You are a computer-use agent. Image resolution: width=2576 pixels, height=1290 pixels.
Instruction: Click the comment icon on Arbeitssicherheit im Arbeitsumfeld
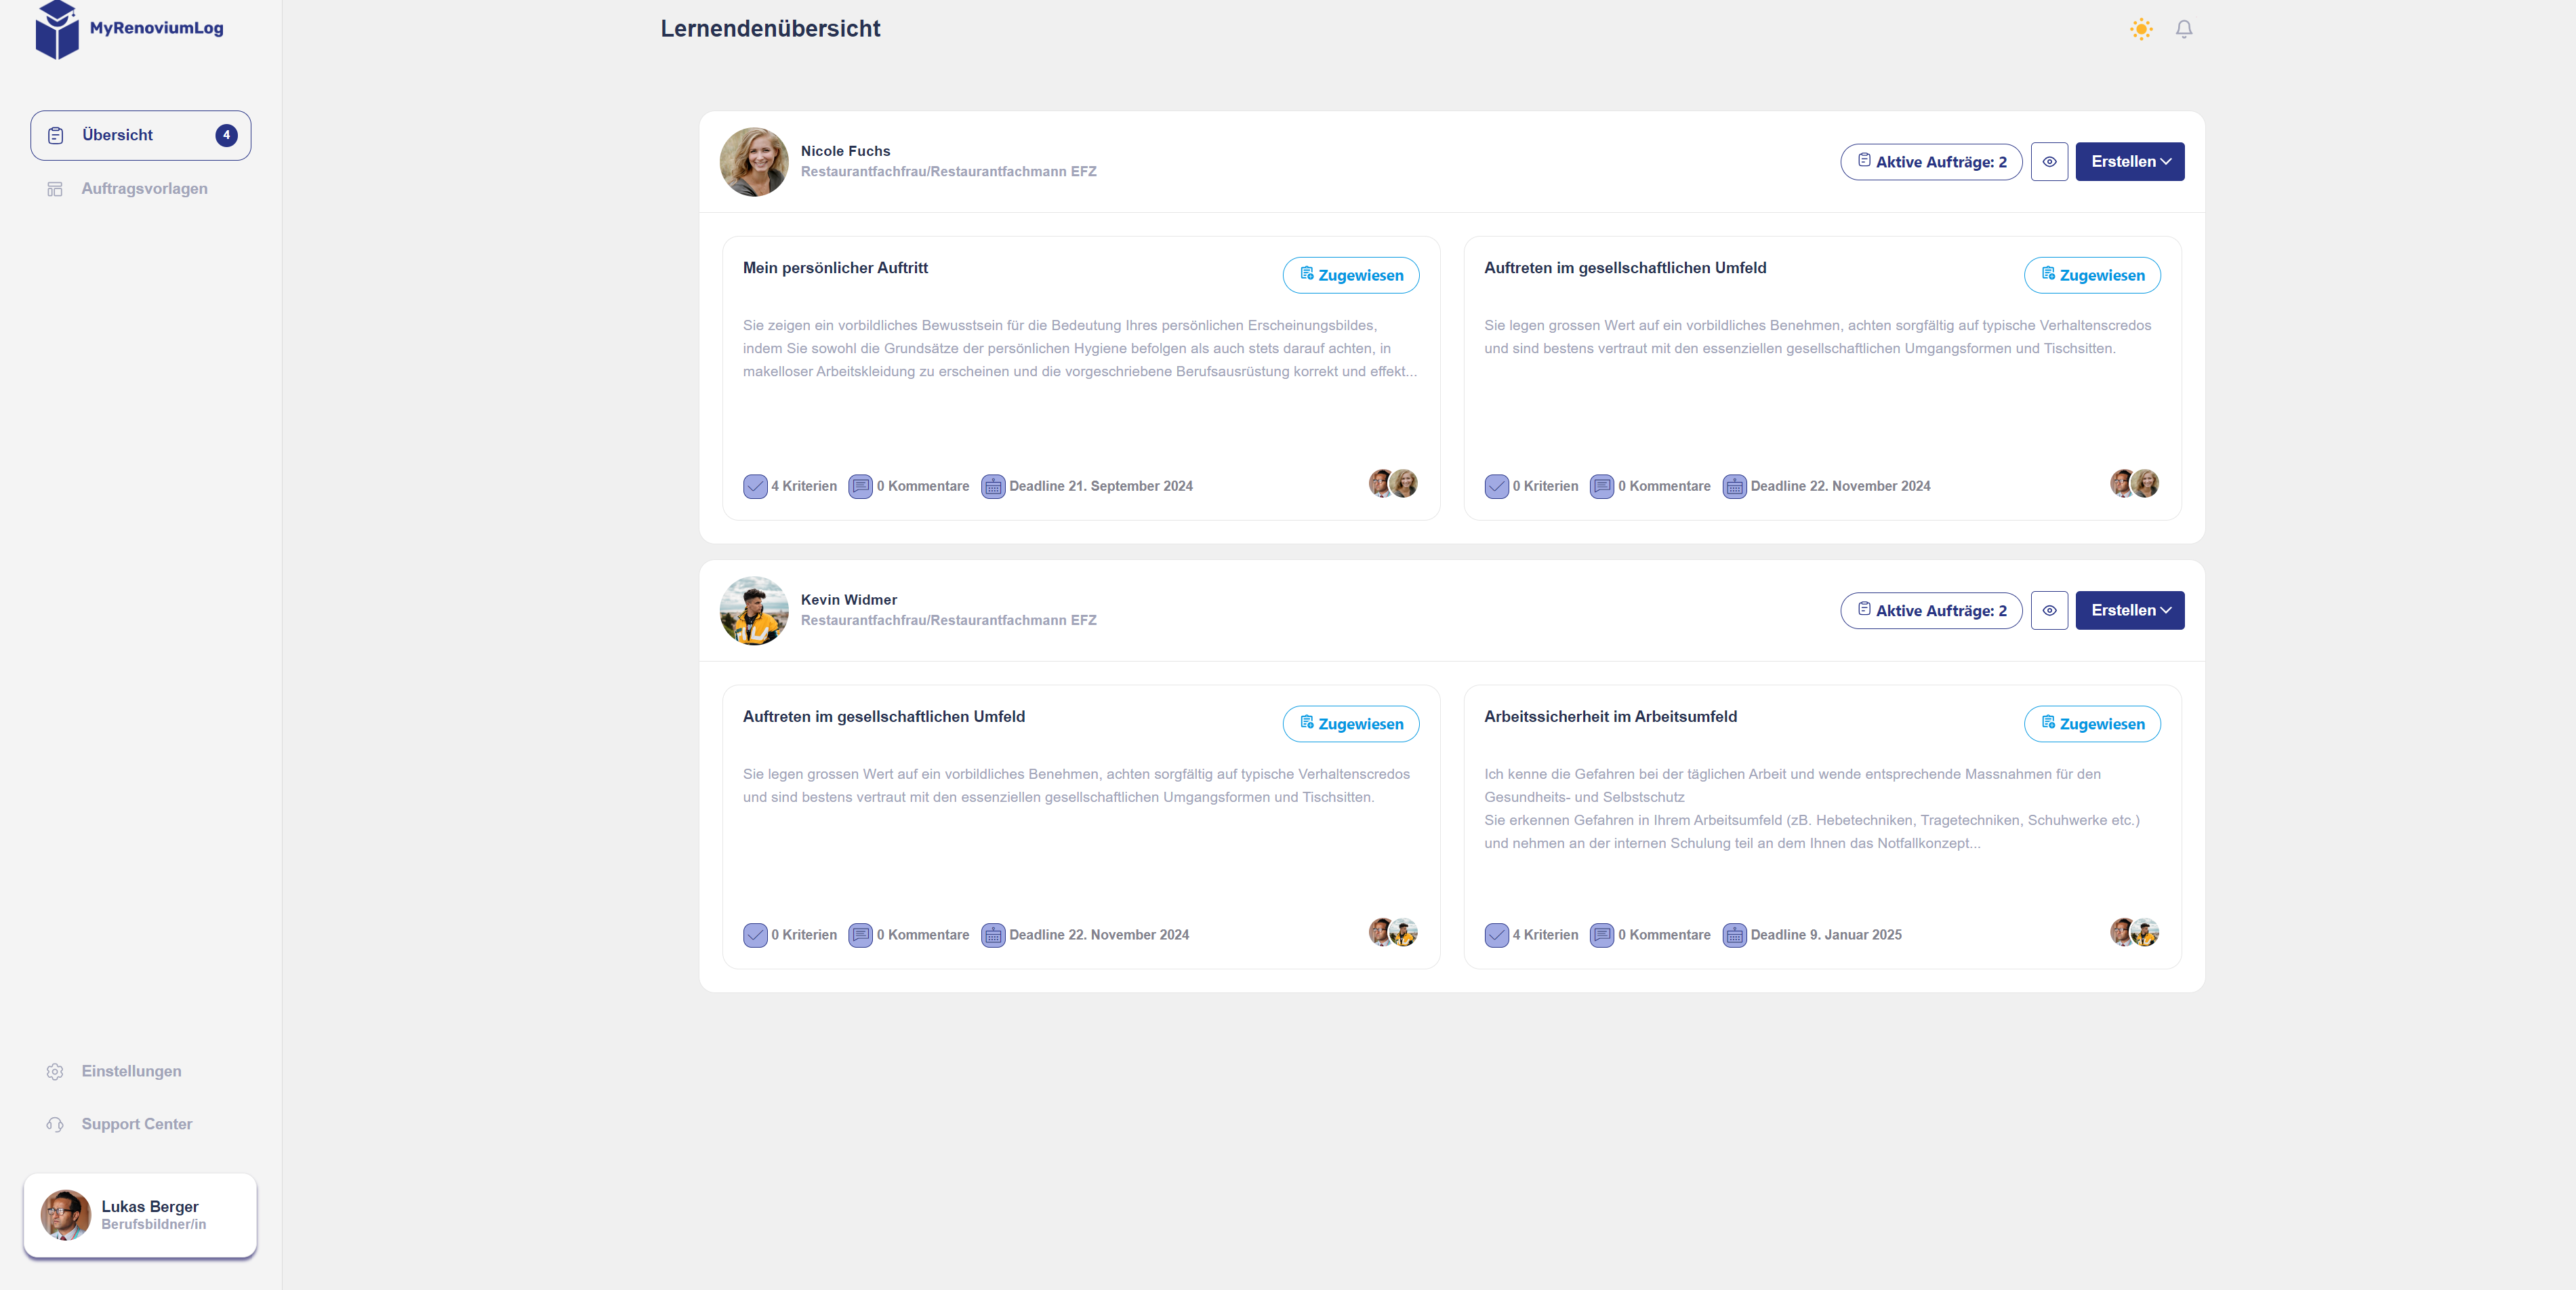tap(1601, 935)
